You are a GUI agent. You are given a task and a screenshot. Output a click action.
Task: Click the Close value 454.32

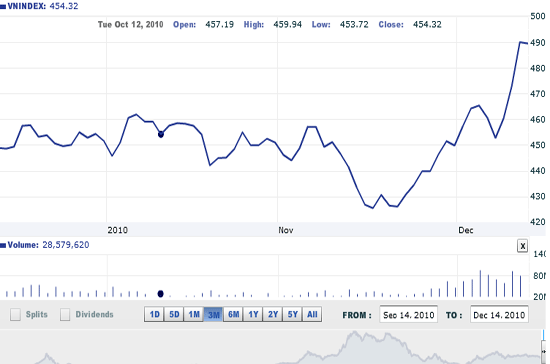click(x=427, y=25)
